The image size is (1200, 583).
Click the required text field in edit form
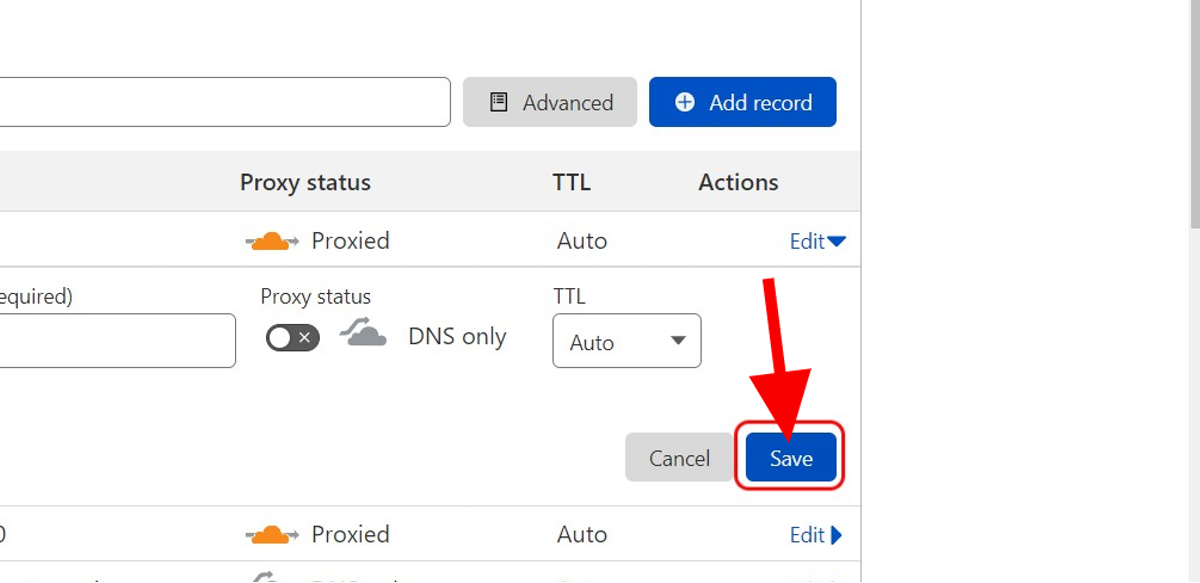pos(115,341)
